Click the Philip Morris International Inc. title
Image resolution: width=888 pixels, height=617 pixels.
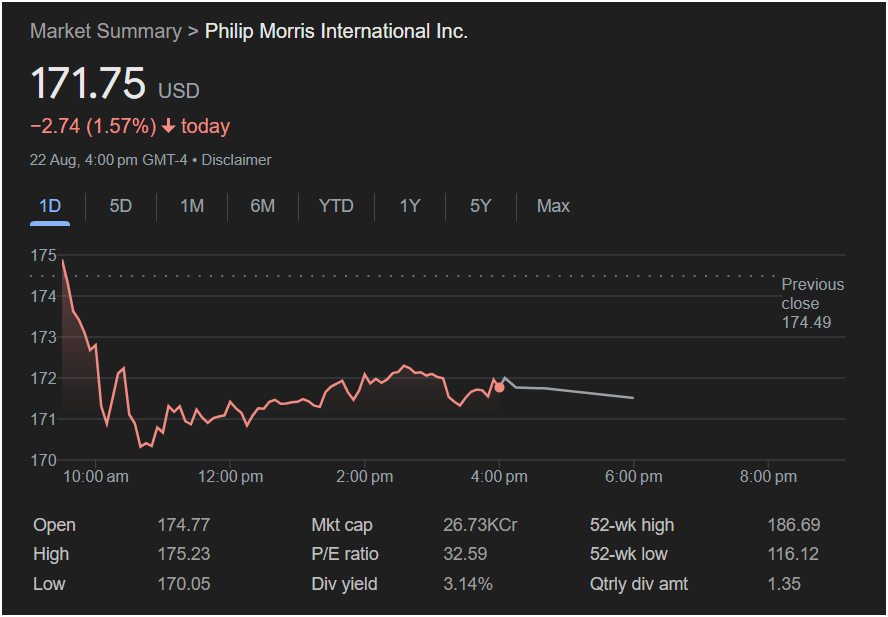click(336, 31)
